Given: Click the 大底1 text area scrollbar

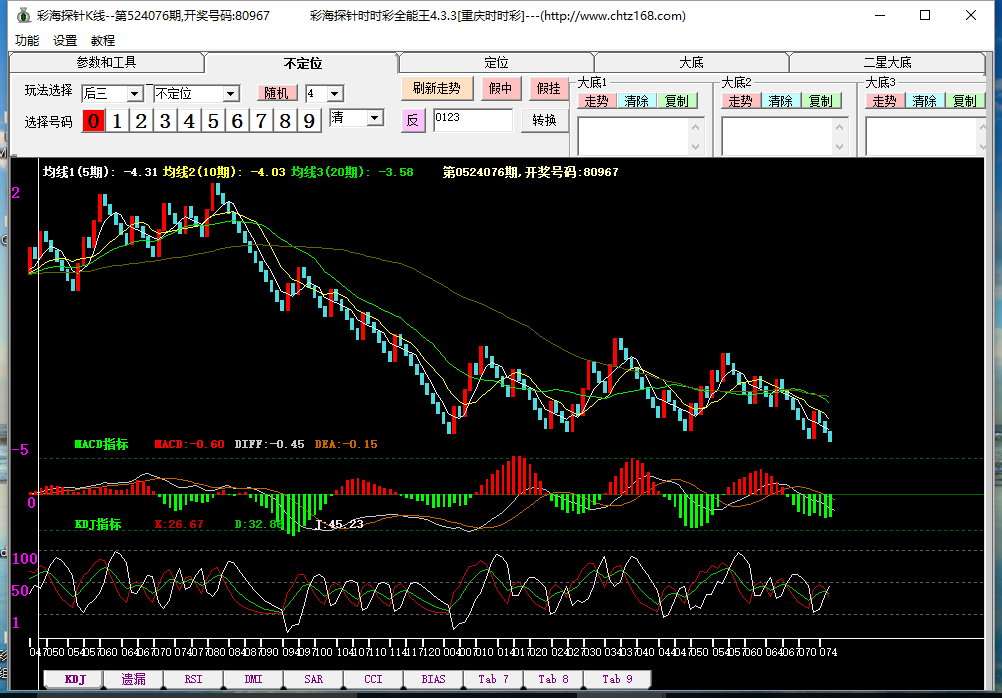Looking at the screenshot, I should click(x=696, y=137).
